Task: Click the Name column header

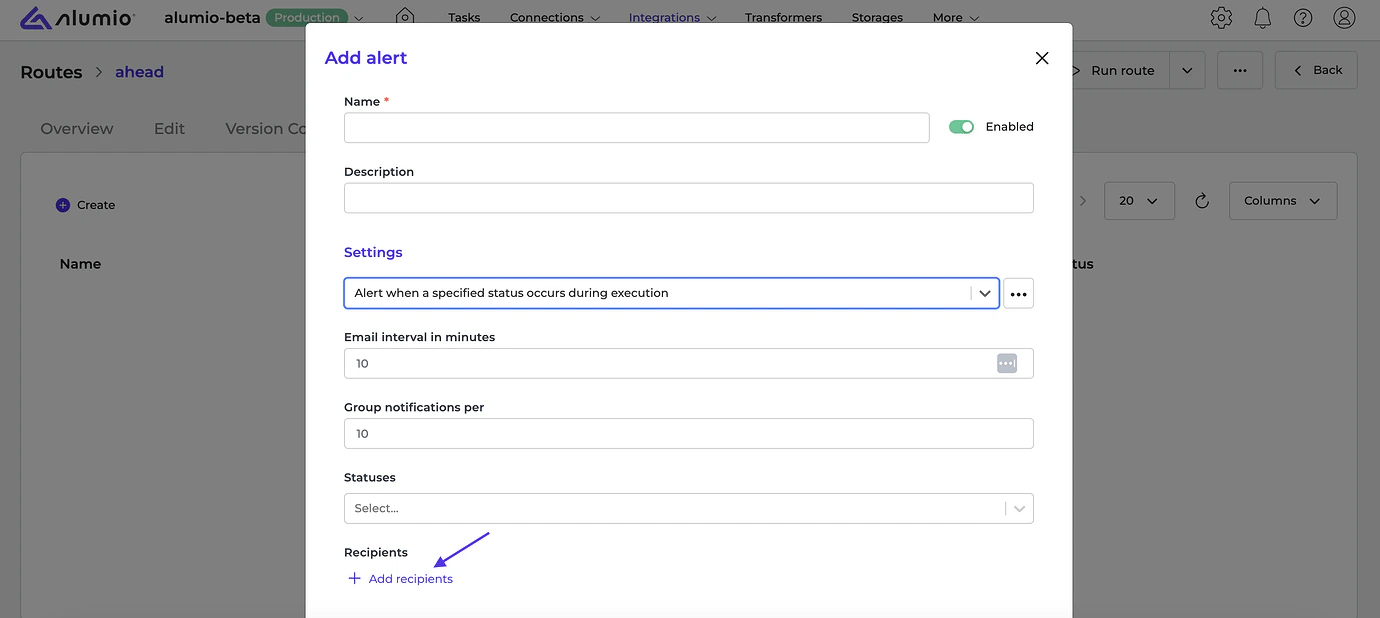Action: point(80,264)
